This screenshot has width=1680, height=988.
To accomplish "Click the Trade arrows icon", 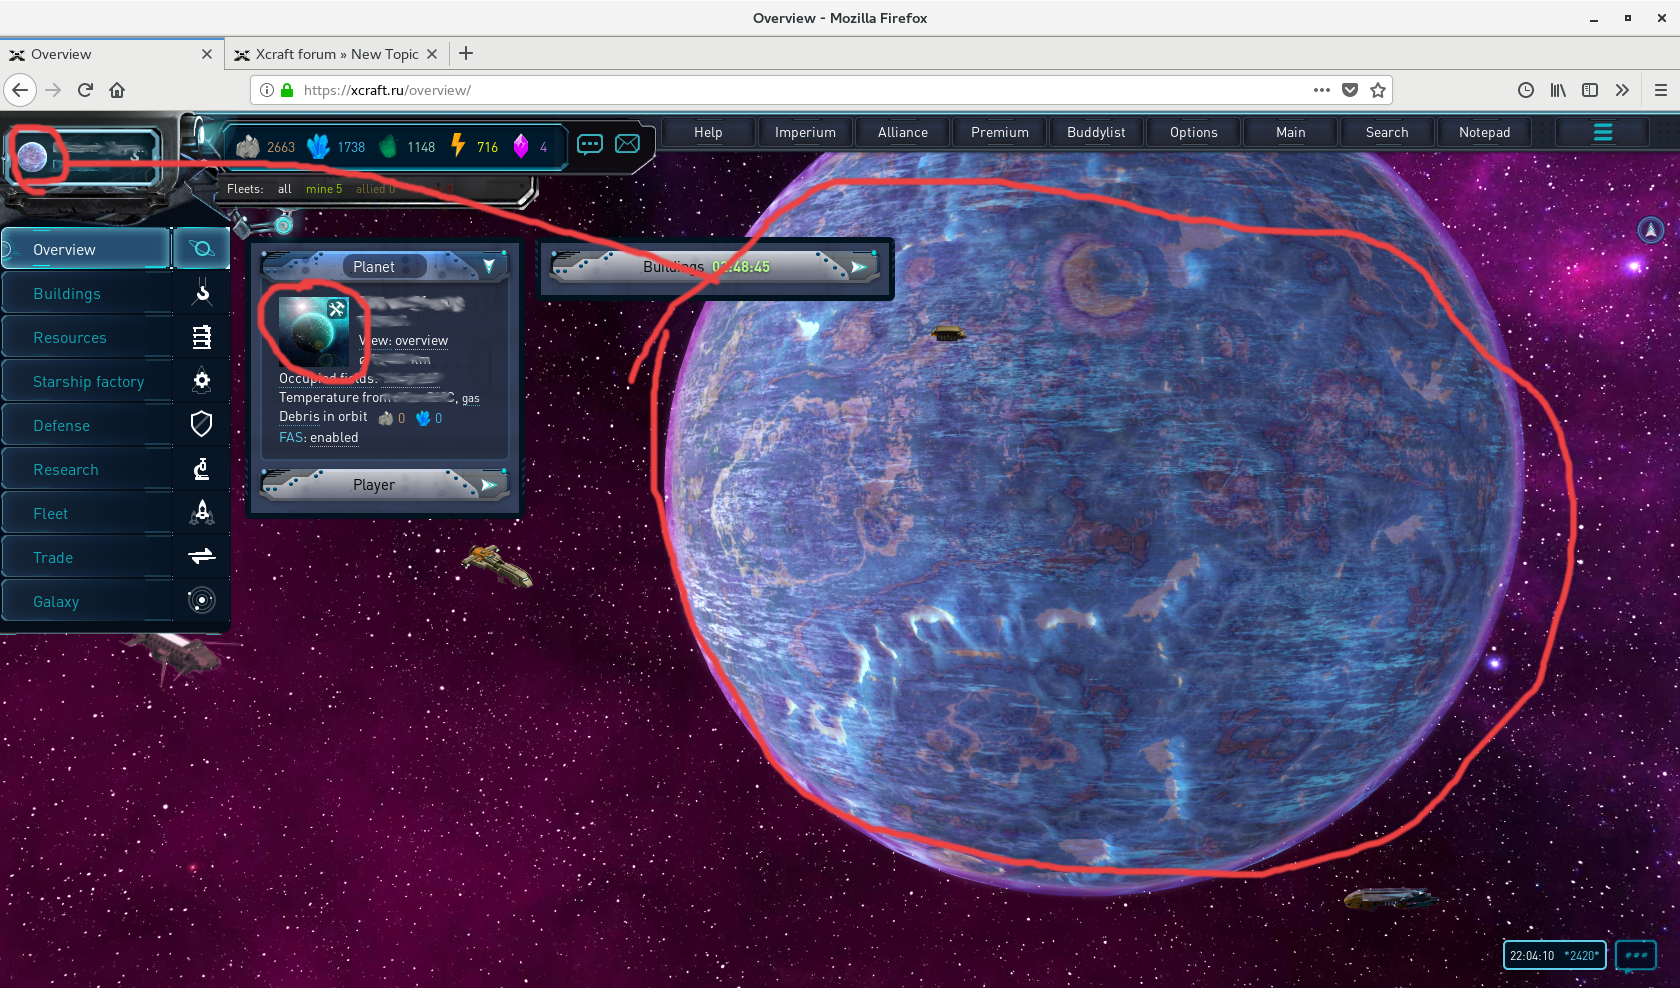I will pyautogui.click(x=202, y=557).
